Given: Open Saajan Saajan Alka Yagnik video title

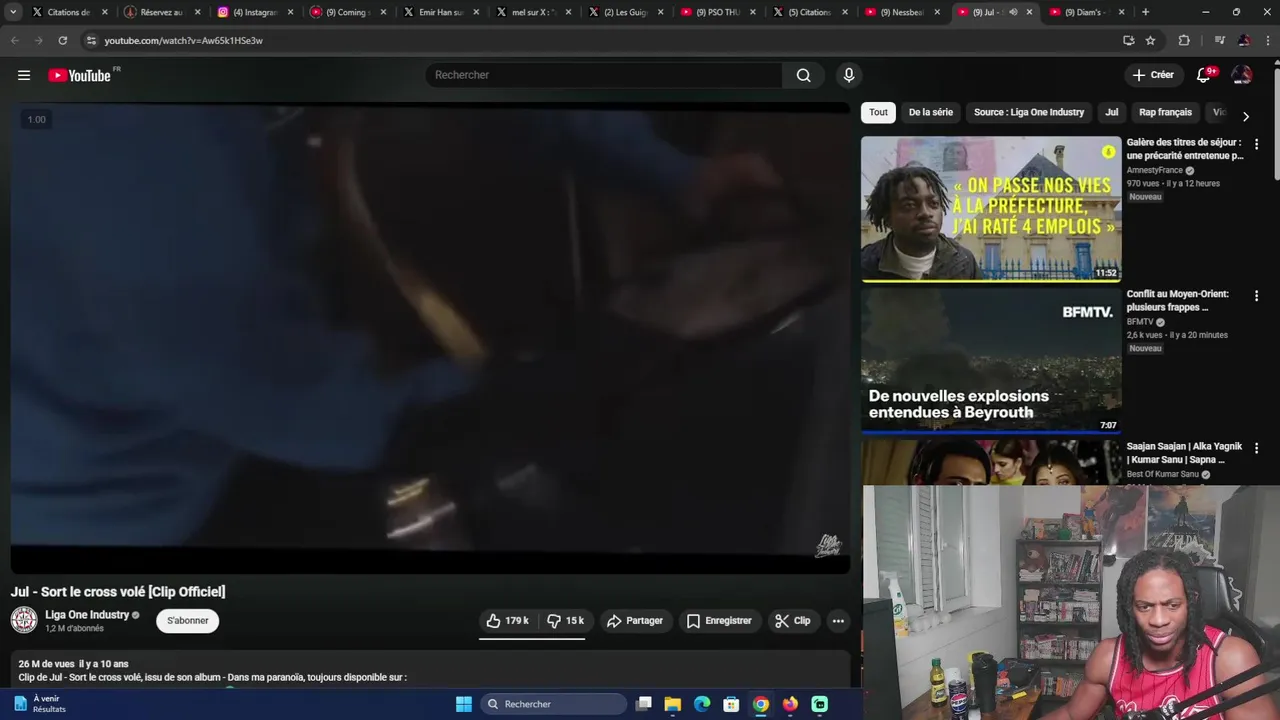Looking at the screenshot, I should pyautogui.click(x=1184, y=453).
